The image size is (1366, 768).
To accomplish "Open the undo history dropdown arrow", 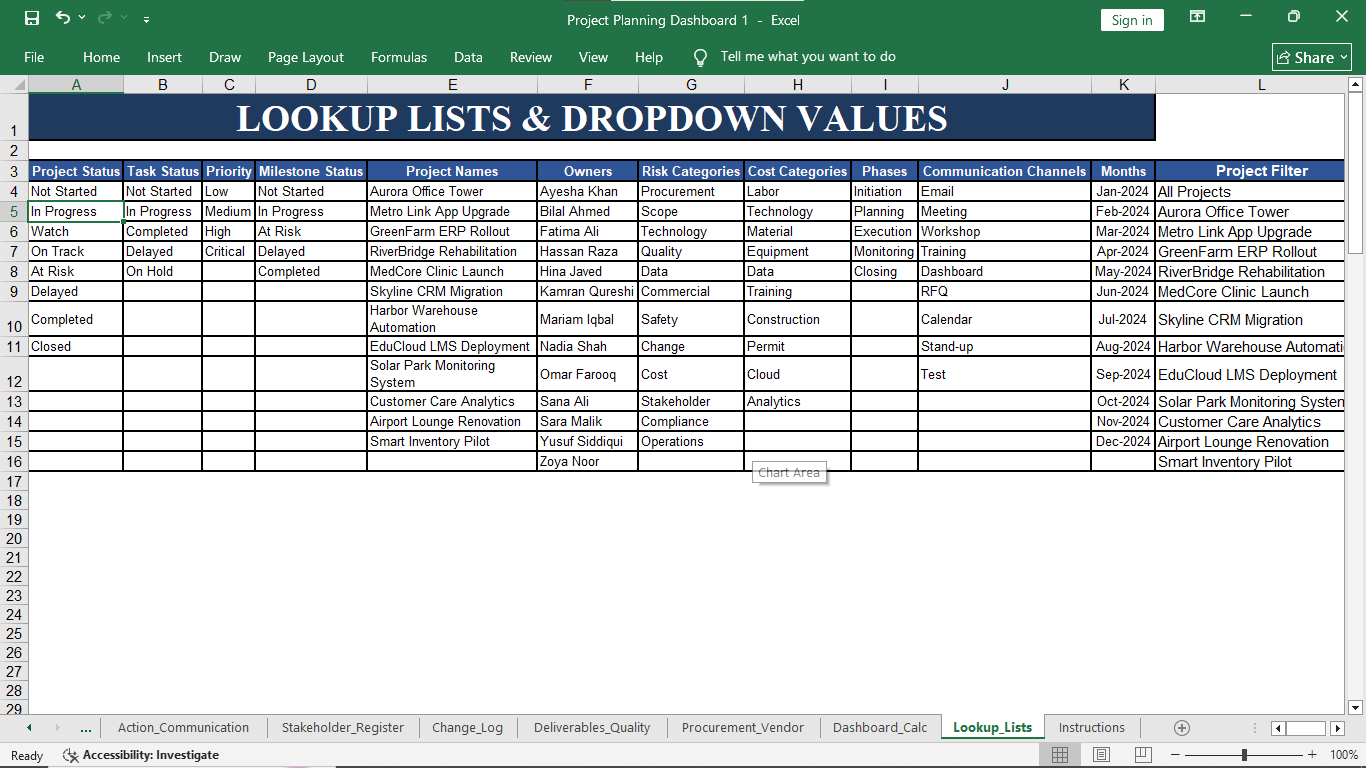I will pos(82,18).
